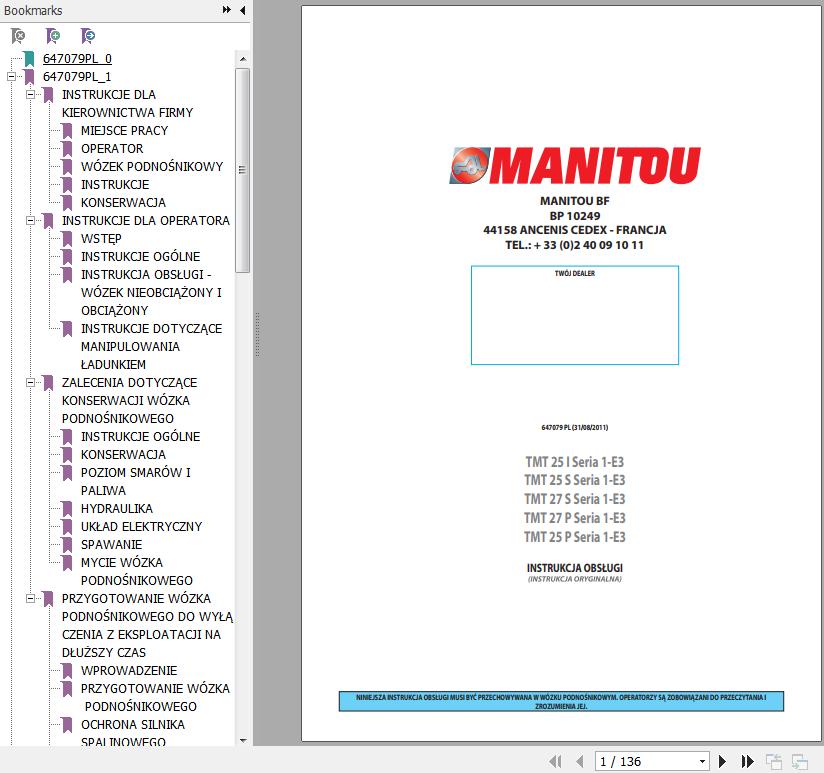Collapse INSTRUKCJE DLA OPERATORA bookmark group

coord(30,221)
